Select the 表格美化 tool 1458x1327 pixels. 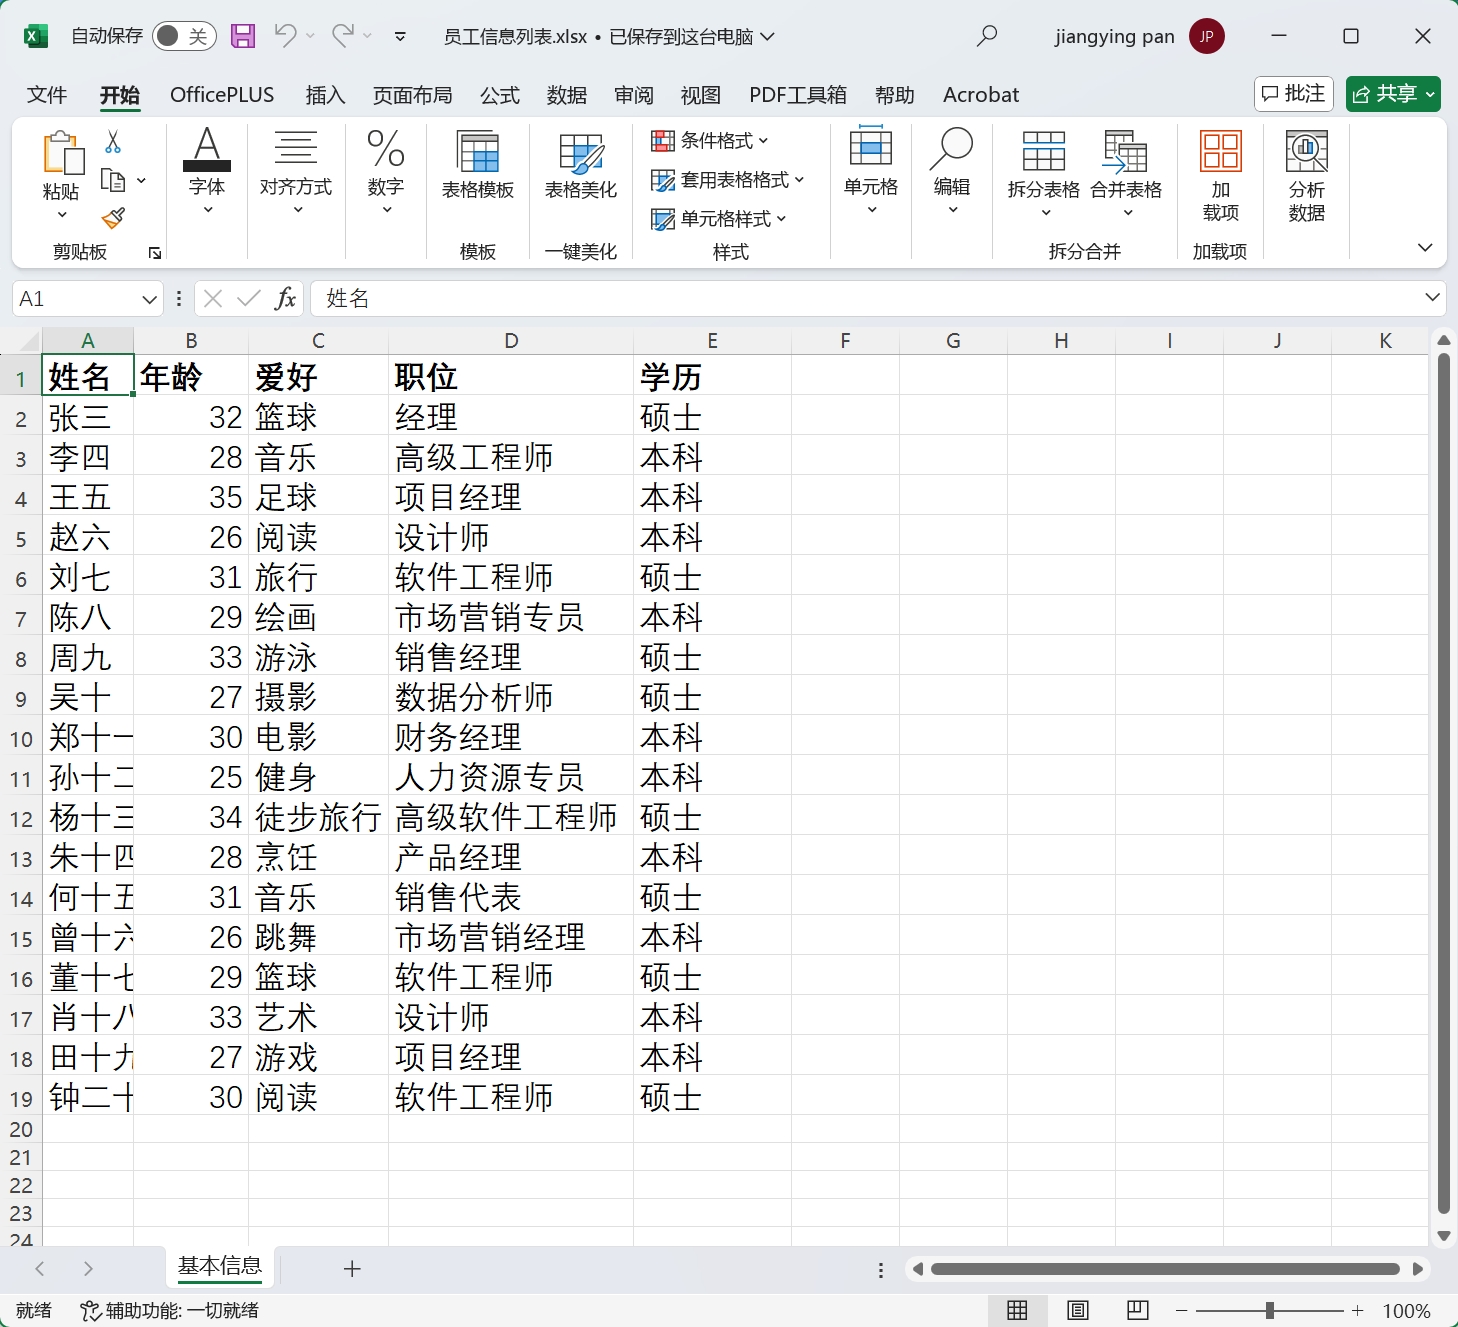tap(580, 170)
